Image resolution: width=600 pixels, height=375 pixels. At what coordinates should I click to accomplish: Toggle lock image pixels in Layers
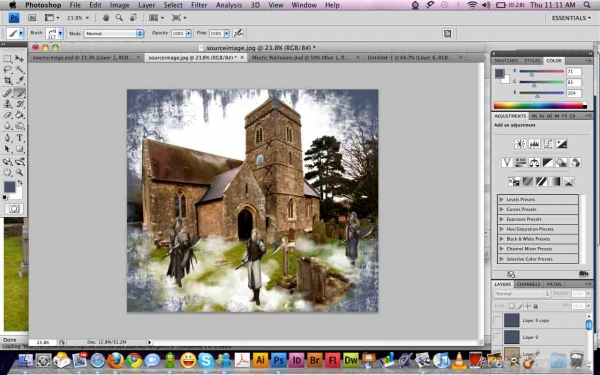point(520,306)
